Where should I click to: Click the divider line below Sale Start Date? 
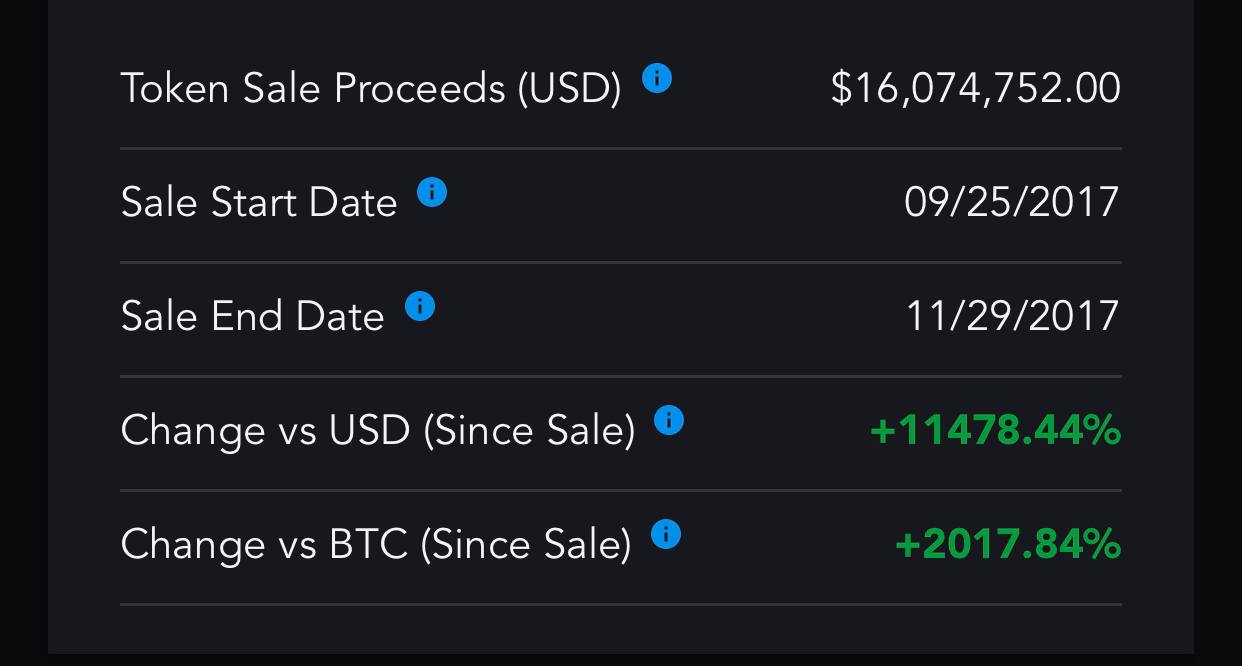(621, 262)
